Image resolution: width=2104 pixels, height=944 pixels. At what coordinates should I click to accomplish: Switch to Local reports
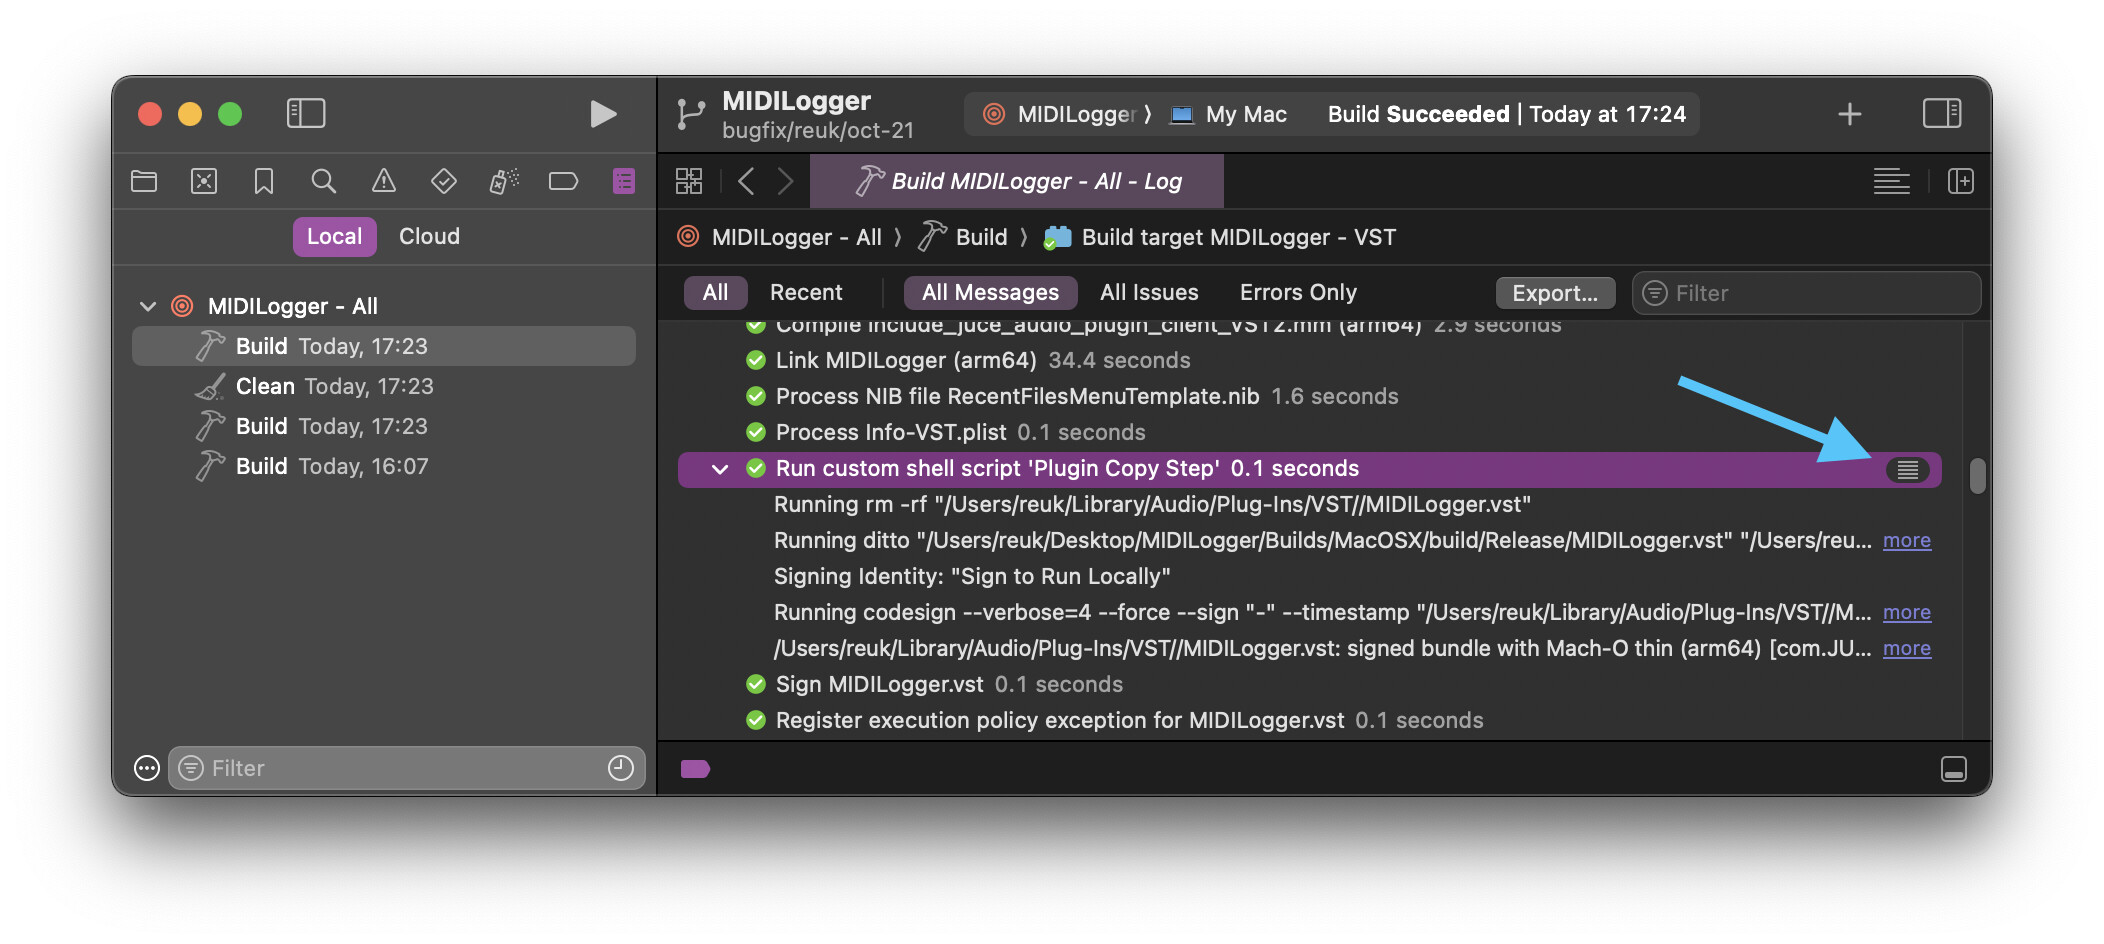(334, 237)
